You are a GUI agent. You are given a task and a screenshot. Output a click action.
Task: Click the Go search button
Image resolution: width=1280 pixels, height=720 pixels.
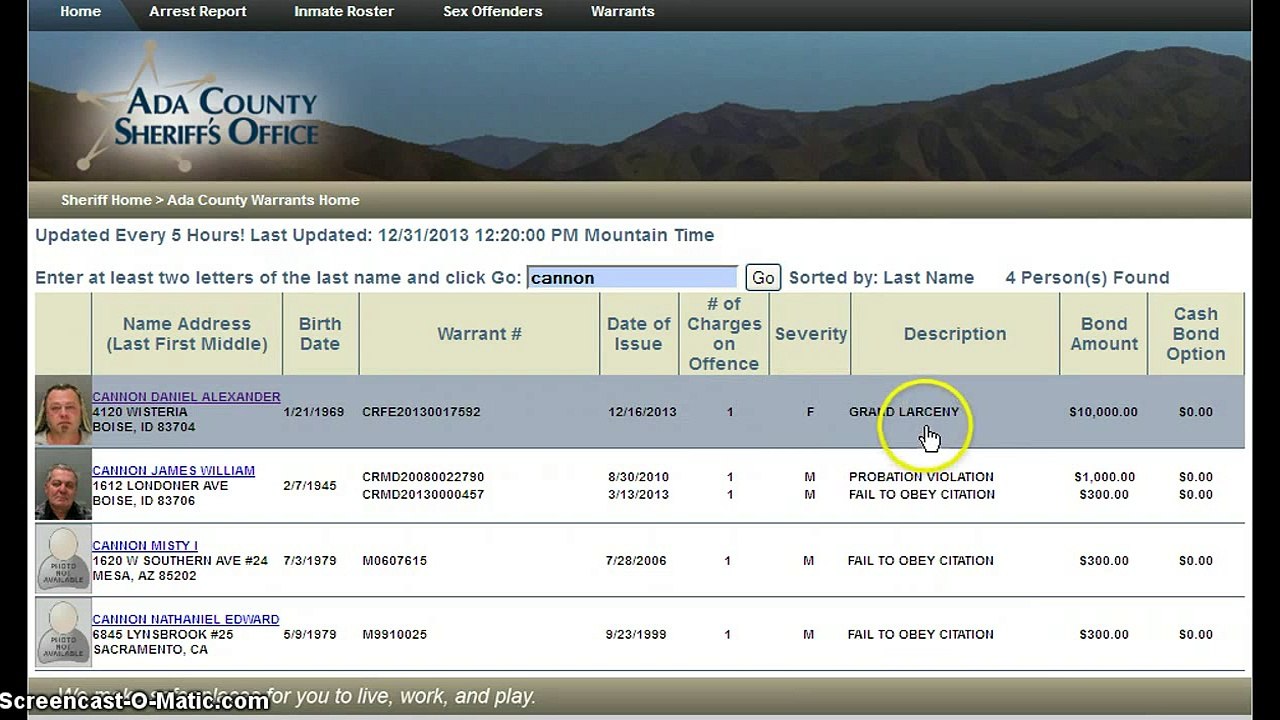tap(763, 278)
